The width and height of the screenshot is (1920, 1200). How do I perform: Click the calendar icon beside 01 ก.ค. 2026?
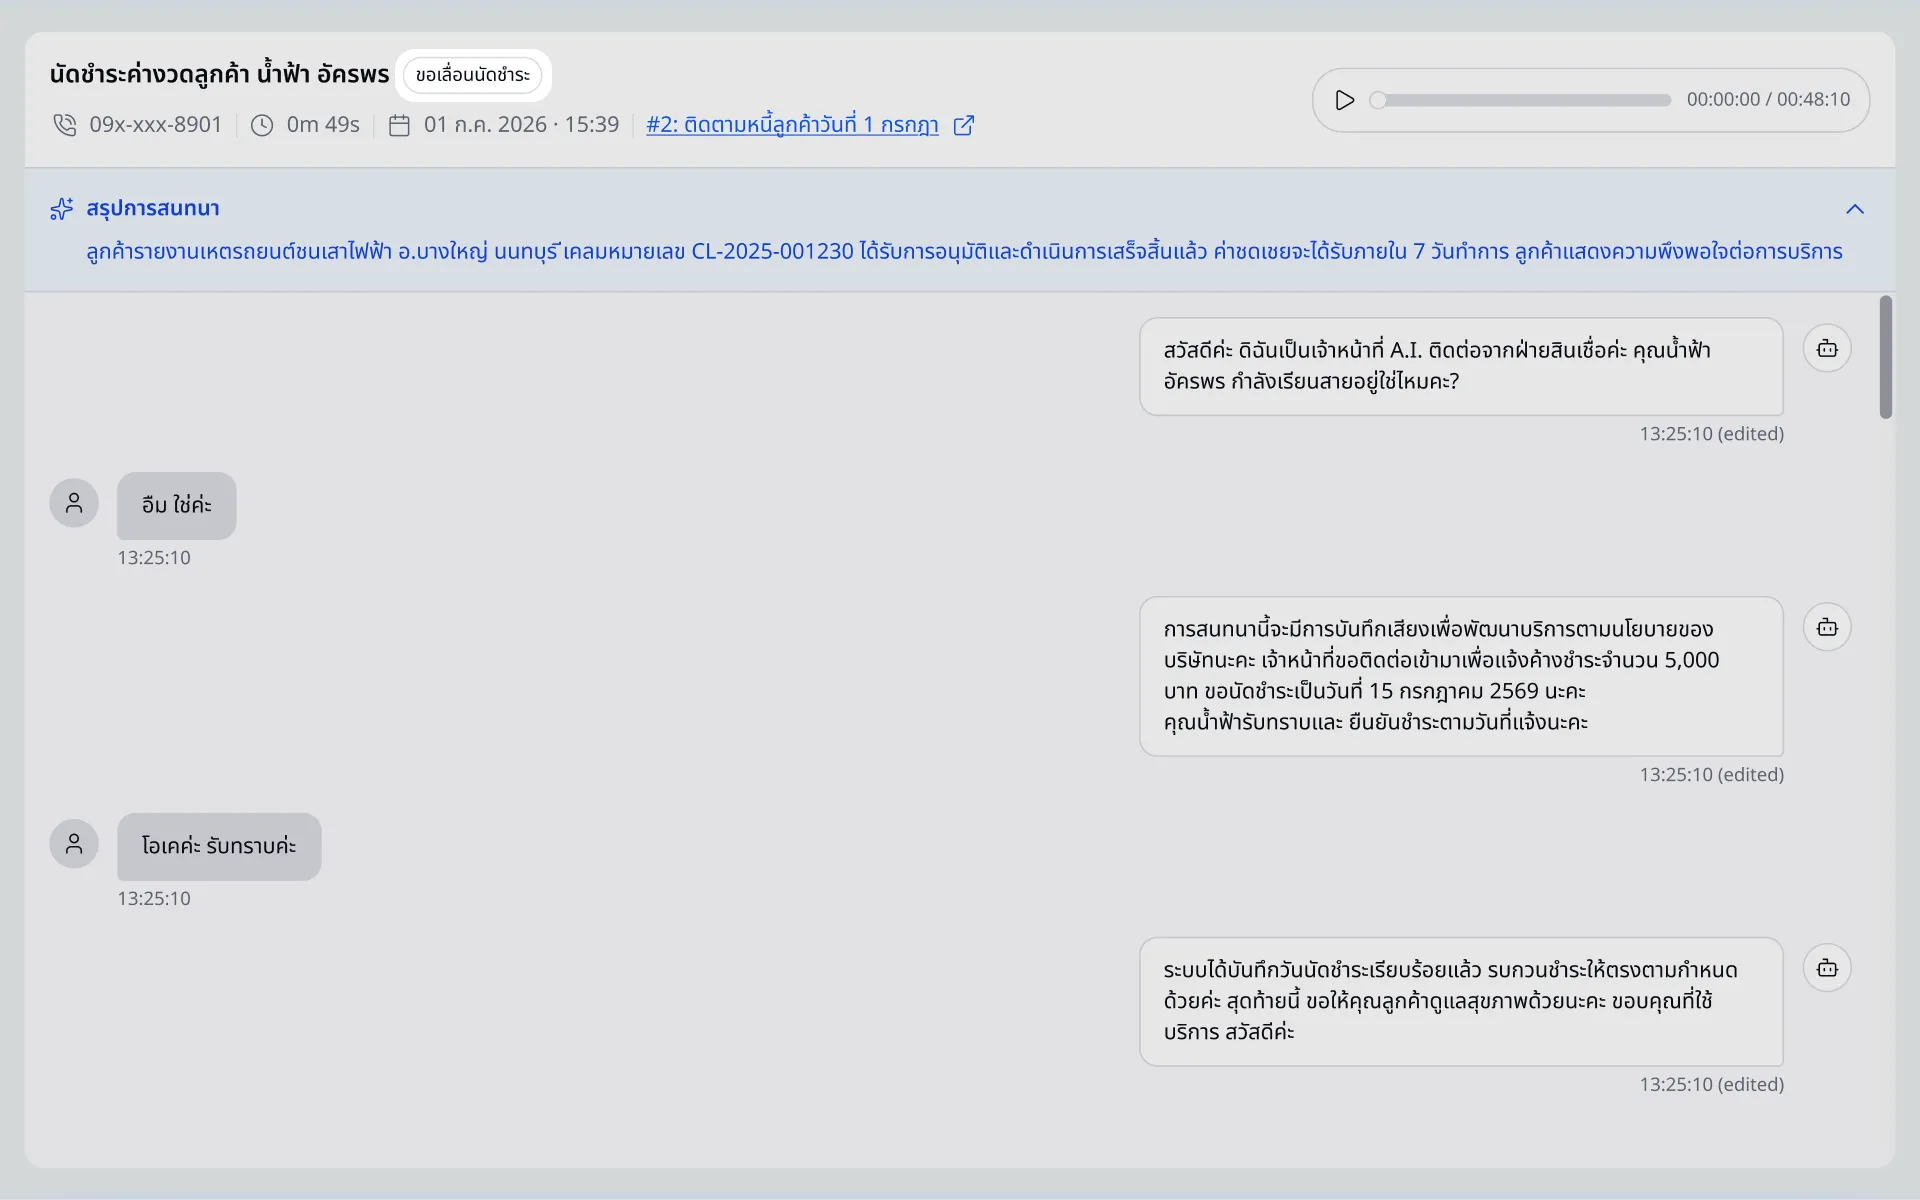pos(399,125)
